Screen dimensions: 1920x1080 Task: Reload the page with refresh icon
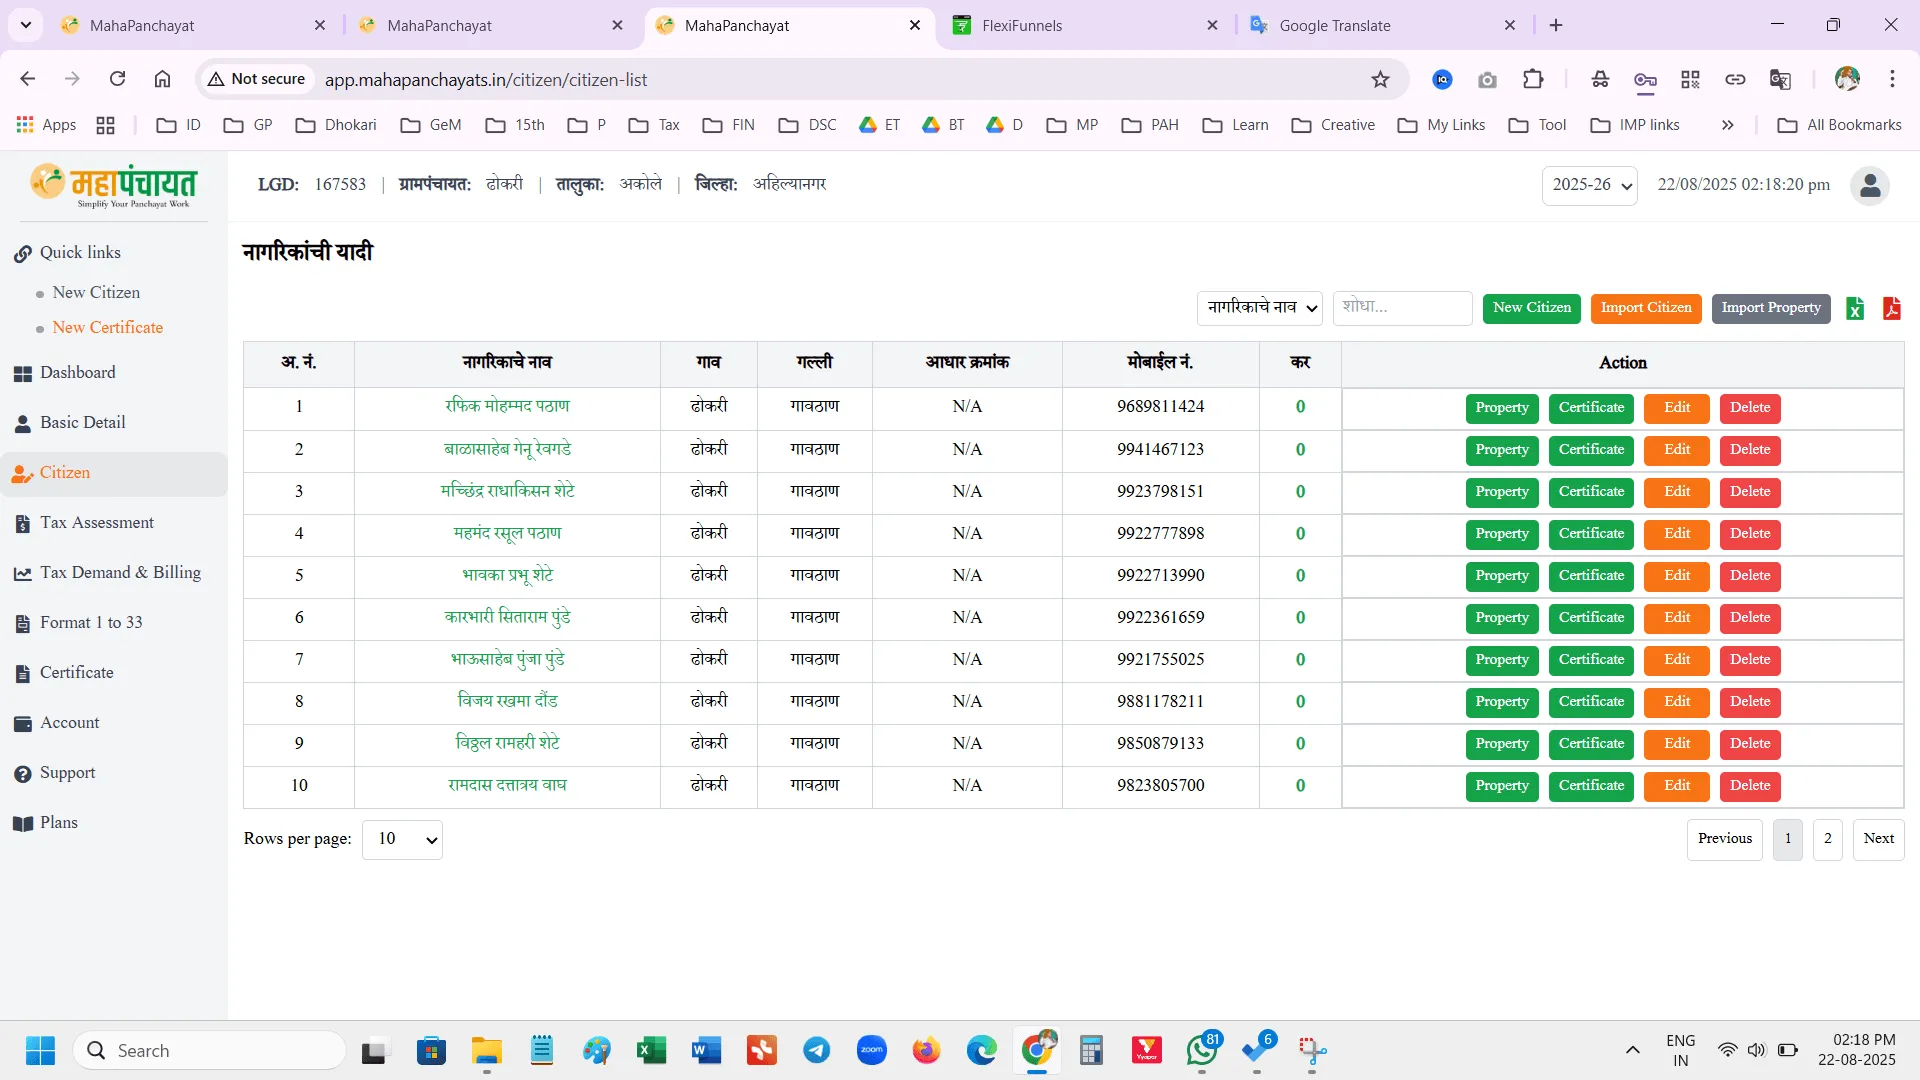pyautogui.click(x=117, y=79)
